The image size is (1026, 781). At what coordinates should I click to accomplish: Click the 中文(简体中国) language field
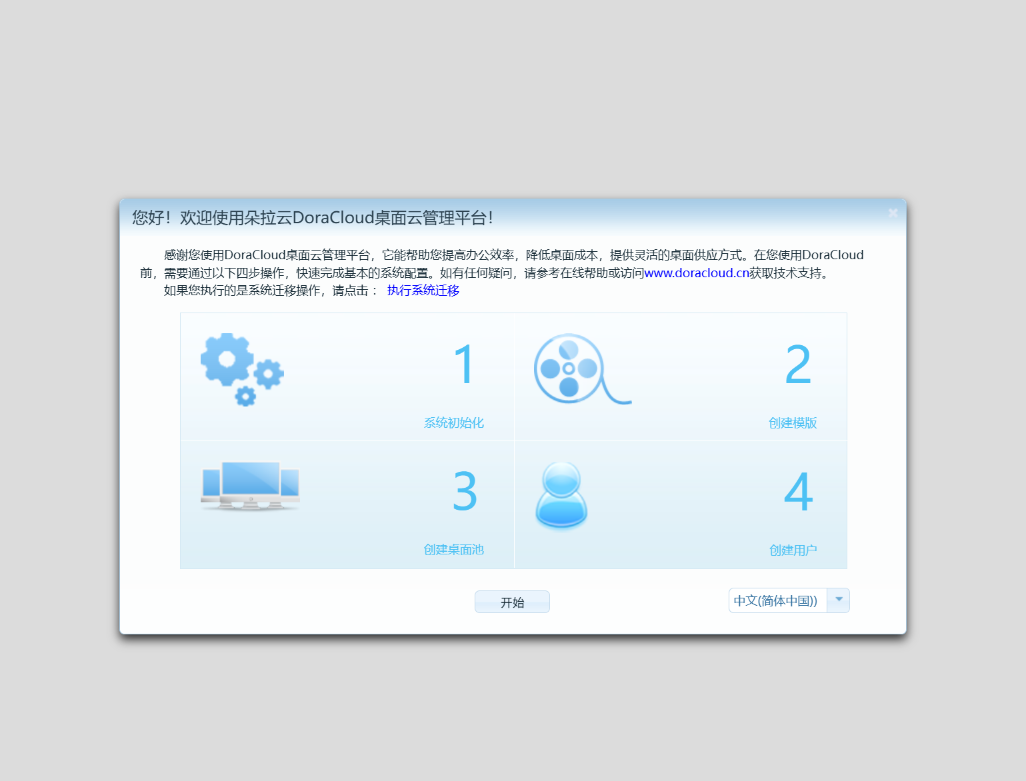(777, 600)
